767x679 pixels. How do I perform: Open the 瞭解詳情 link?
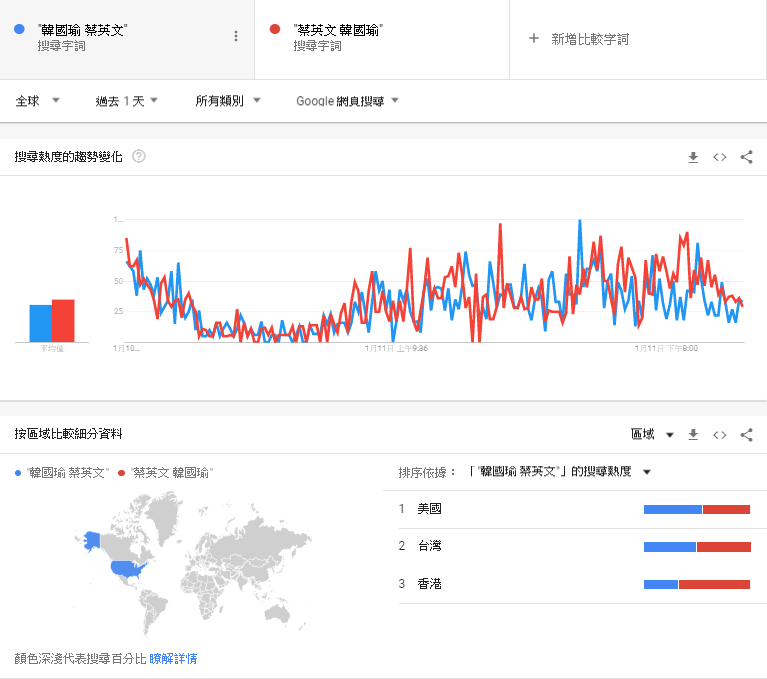point(173,658)
